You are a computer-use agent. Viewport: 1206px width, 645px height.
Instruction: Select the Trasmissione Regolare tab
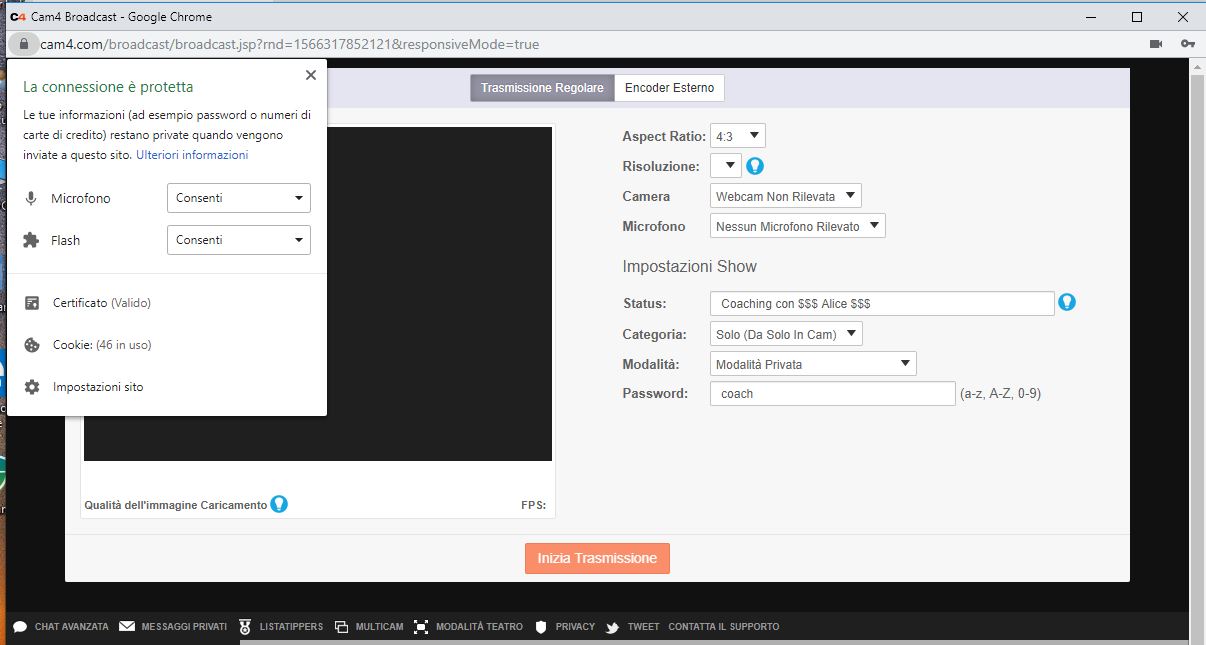click(x=542, y=88)
